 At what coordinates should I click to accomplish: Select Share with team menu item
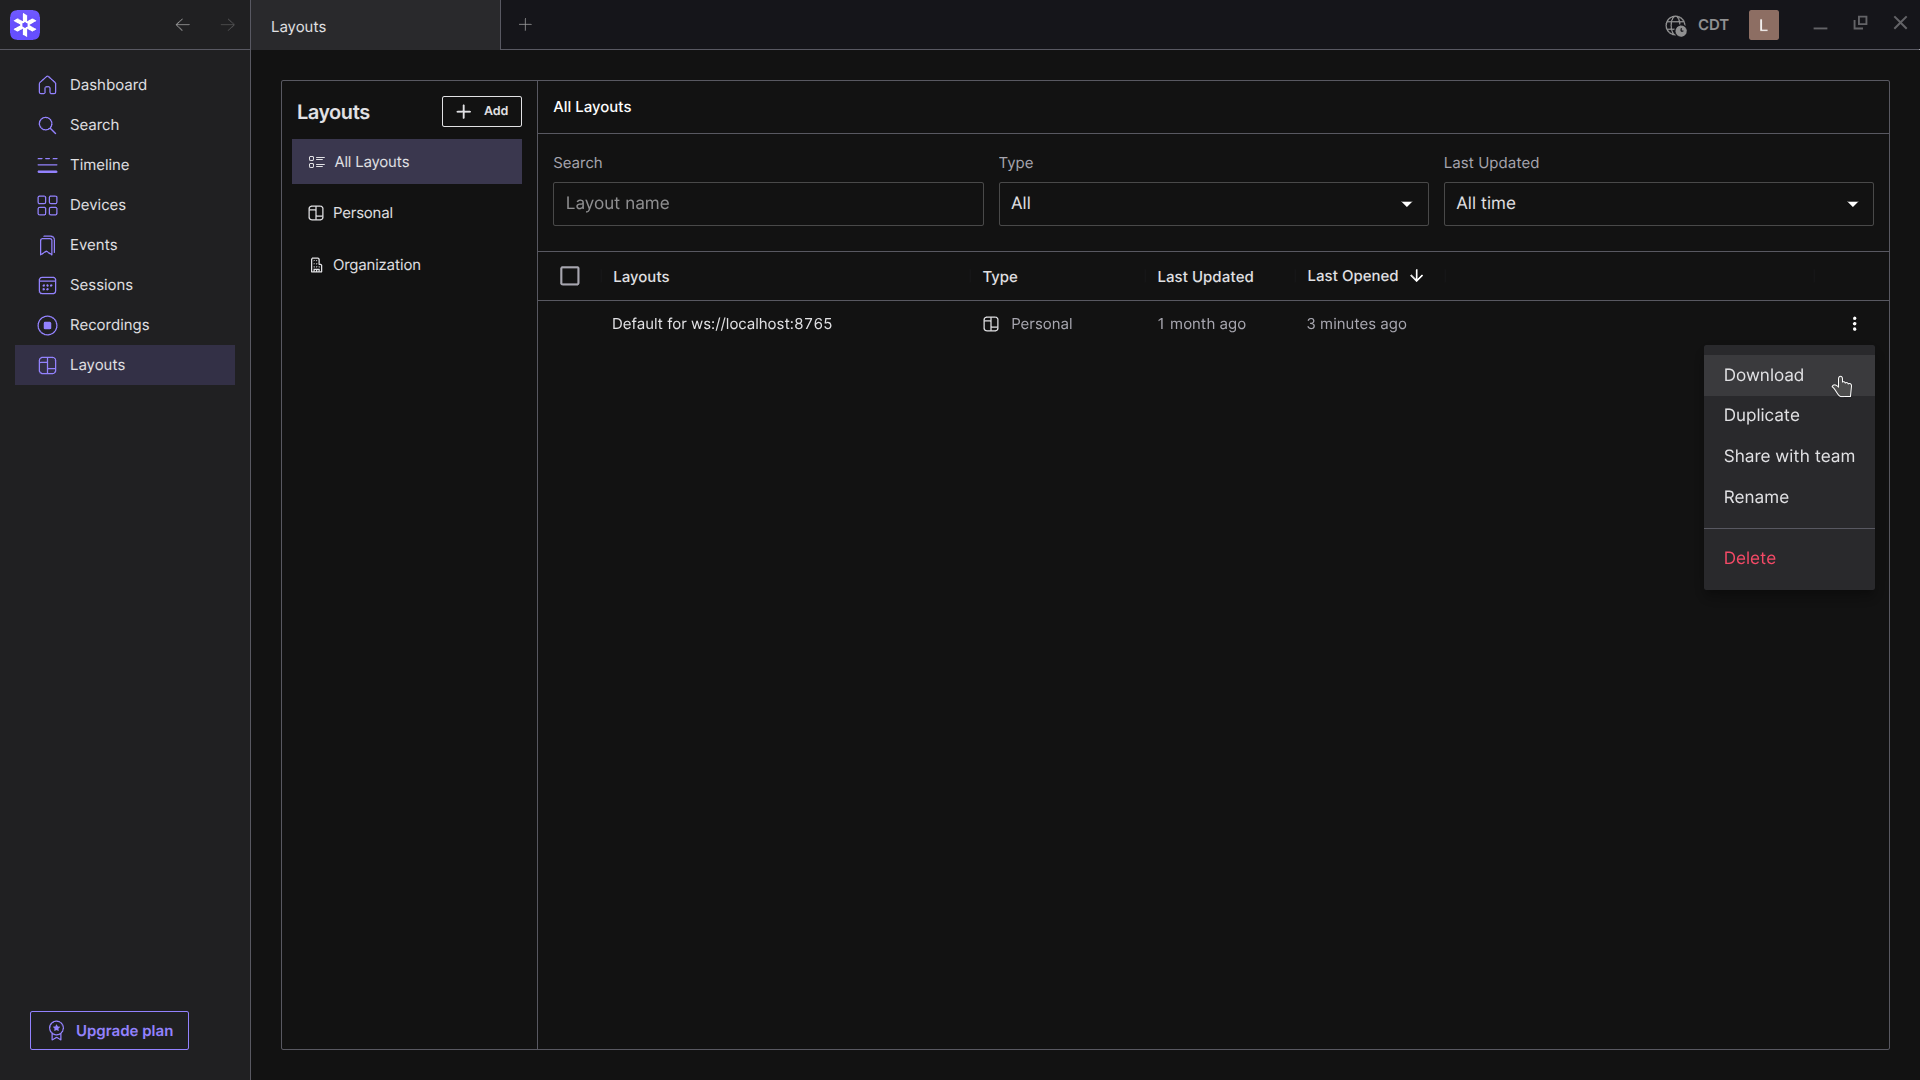tap(1788, 456)
